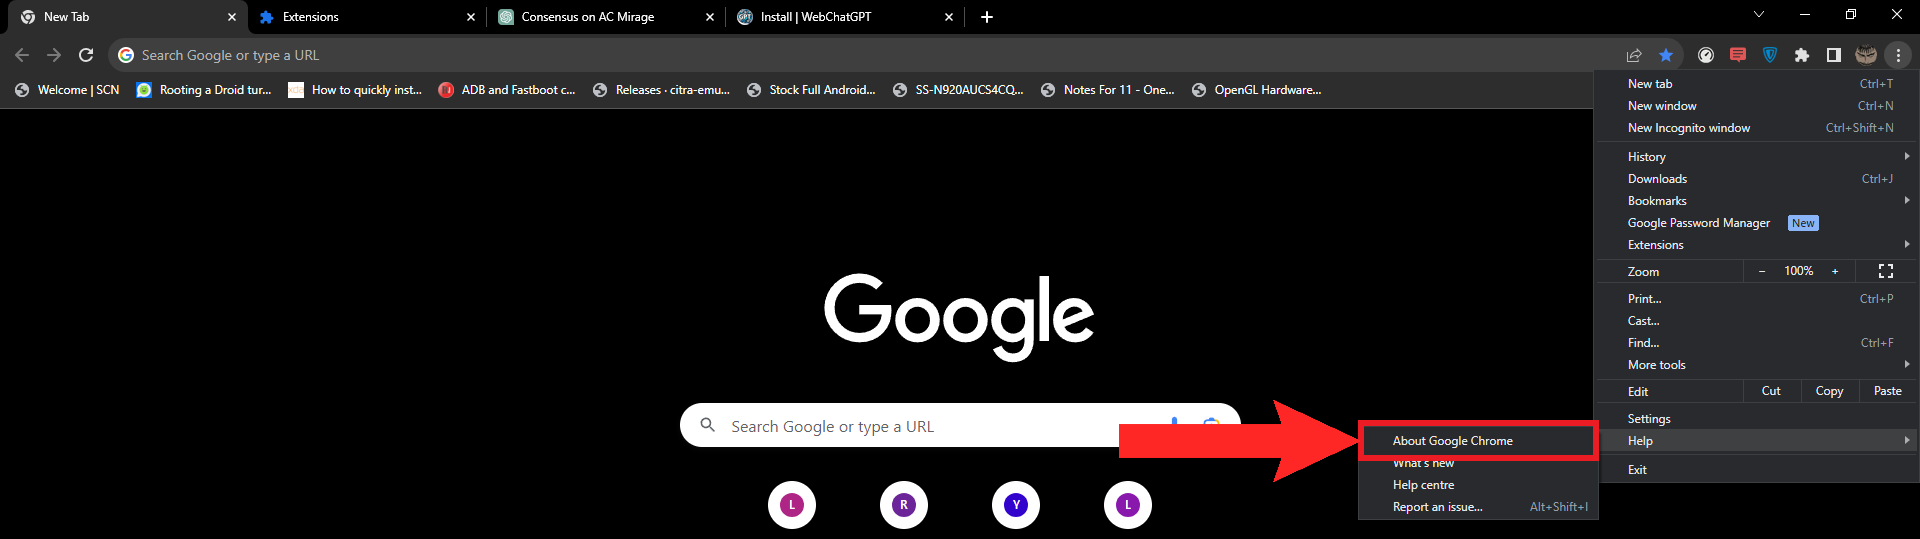Image resolution: width=1920 pixels, height=539 pixels.
Task: Click About Google Chrome in Help submenu
Action: point(1478,441)
